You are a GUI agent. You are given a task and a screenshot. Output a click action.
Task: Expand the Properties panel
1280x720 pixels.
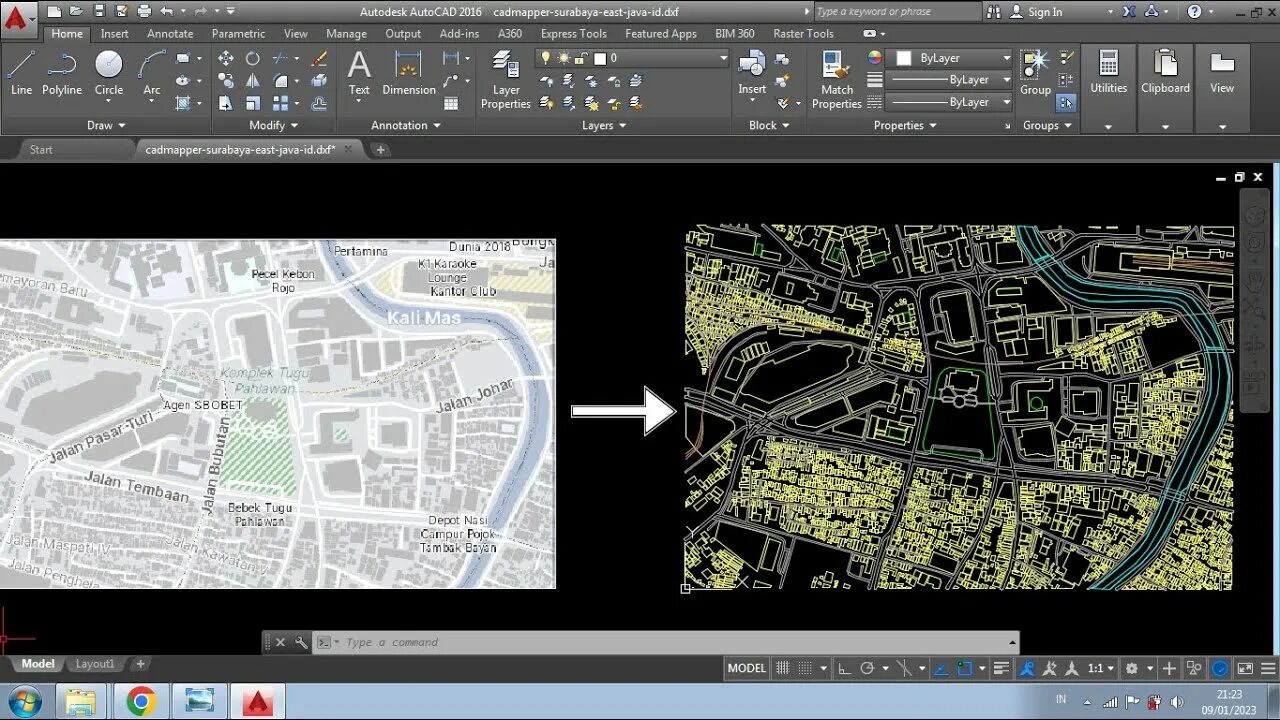pyautogui.click(x=905, y=125)
